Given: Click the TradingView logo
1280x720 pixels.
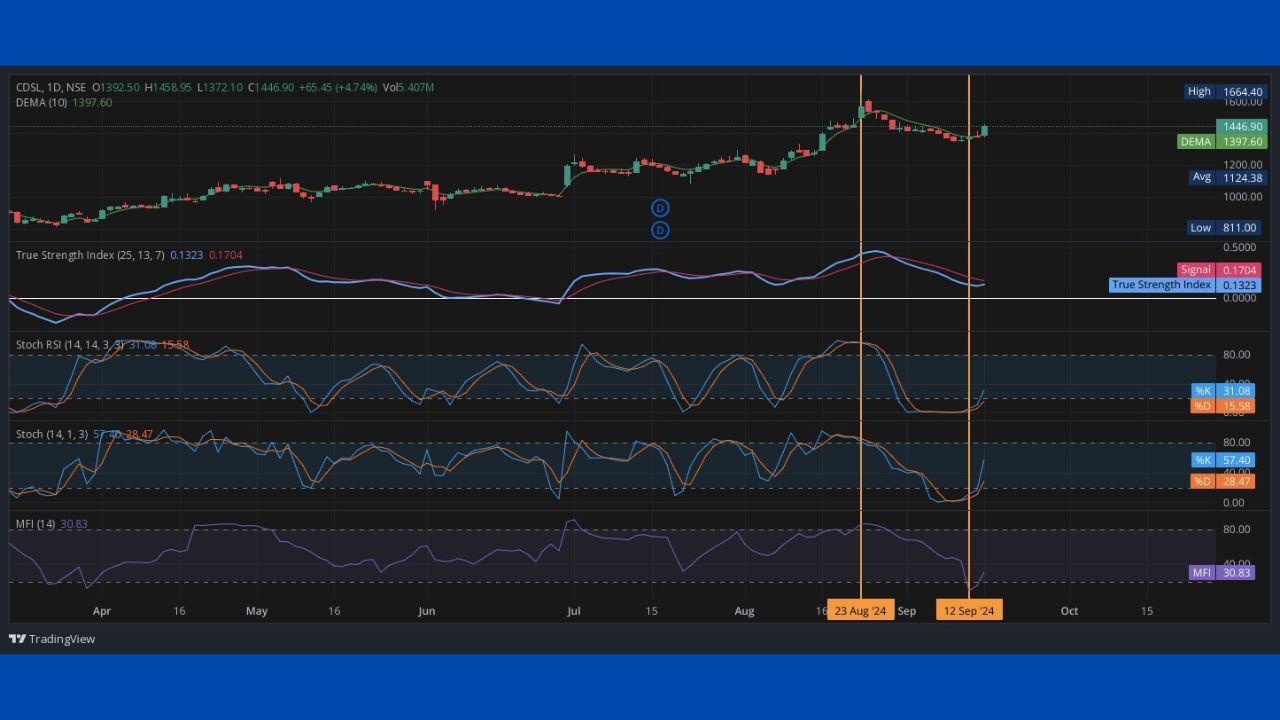Looking at the screenshot, I should coord(52,639).
